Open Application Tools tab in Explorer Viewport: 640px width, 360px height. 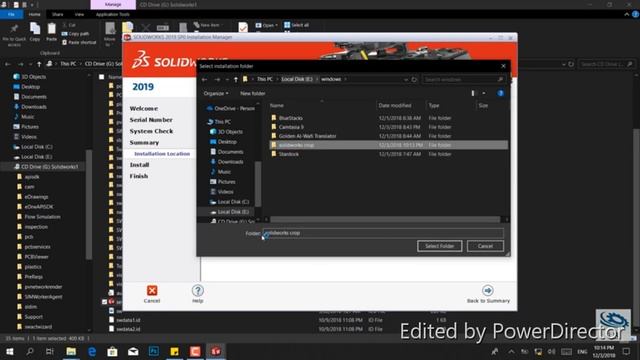point(113,14)
